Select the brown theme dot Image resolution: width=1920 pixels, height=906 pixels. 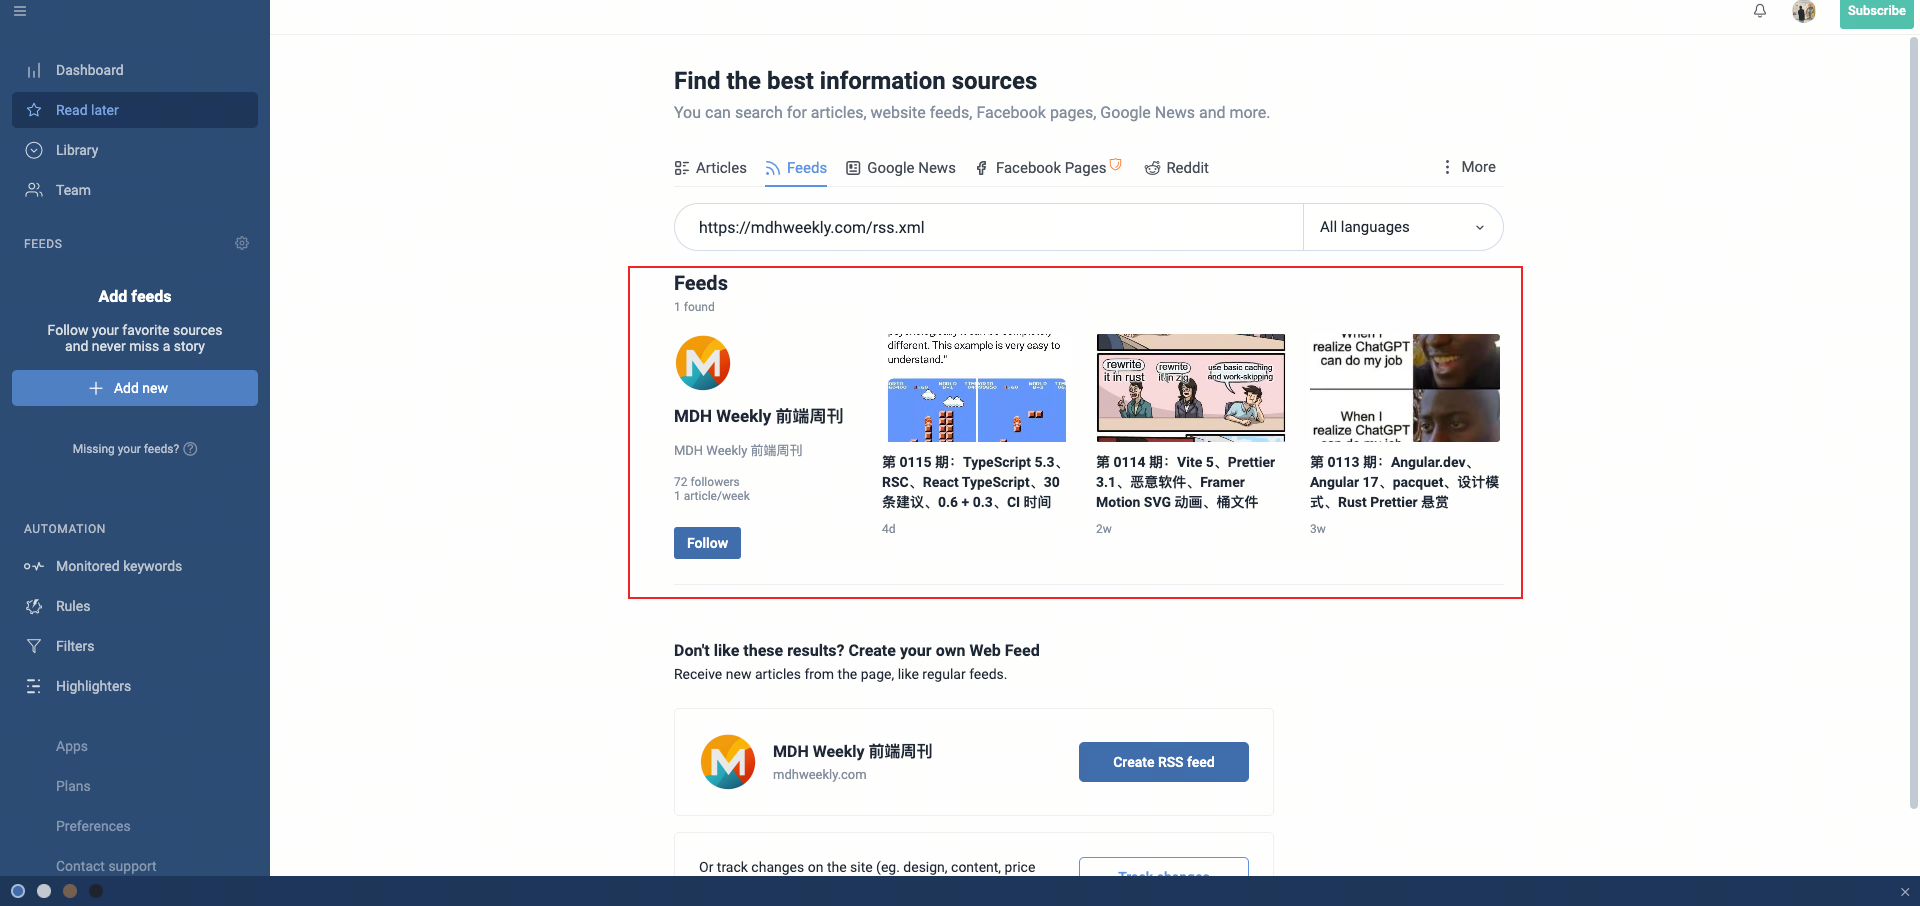click(70, 891)
